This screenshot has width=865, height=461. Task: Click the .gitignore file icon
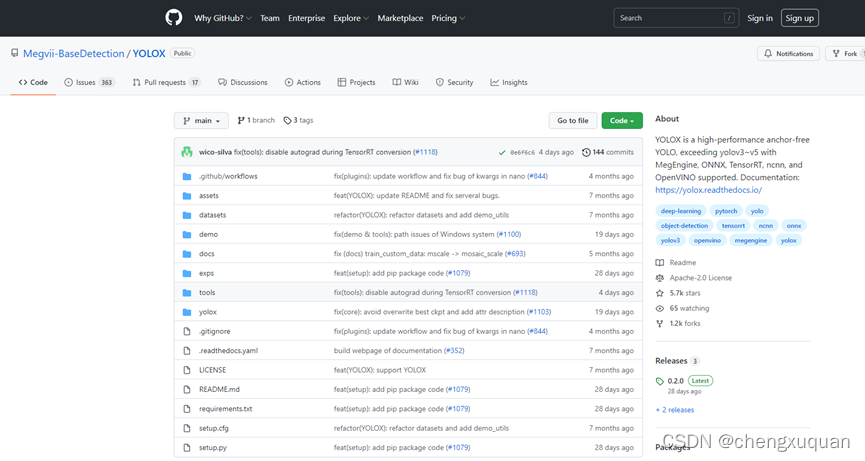(x=187, y=331)
